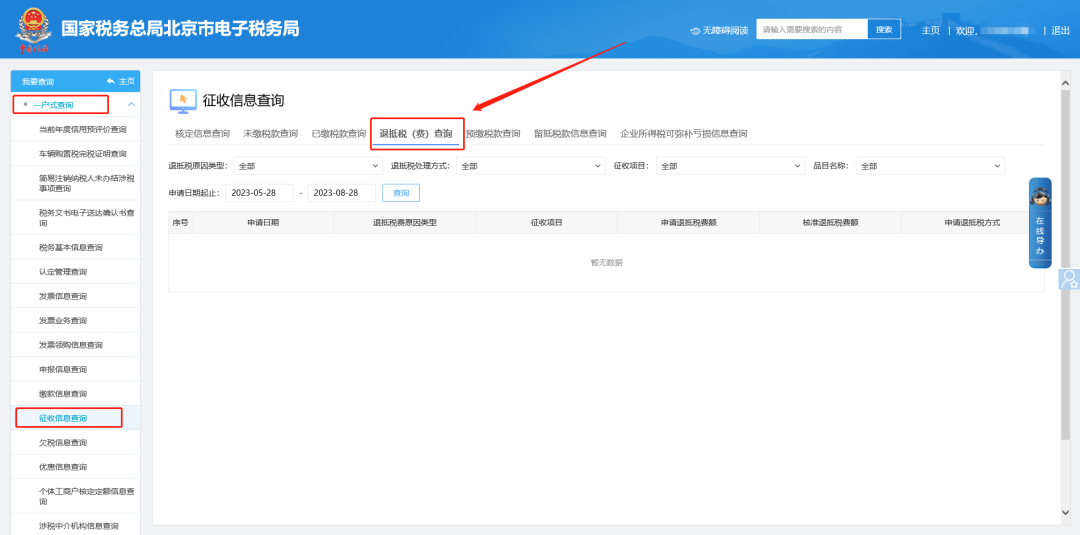The height and width of the screenshot is (535, 1080).
Task: Click the monitor icon beside 征收信息查询 title
Action: coord(183,101)
